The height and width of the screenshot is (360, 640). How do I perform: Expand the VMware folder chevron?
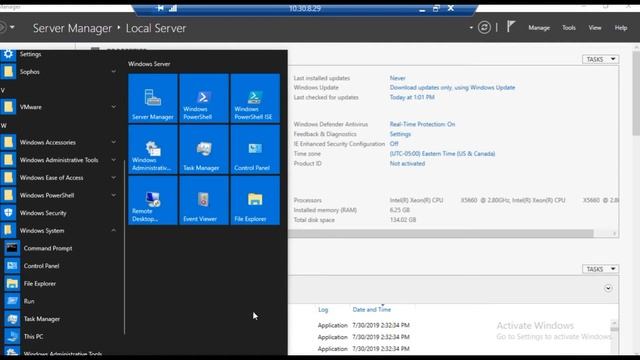[x=113, y=107]
